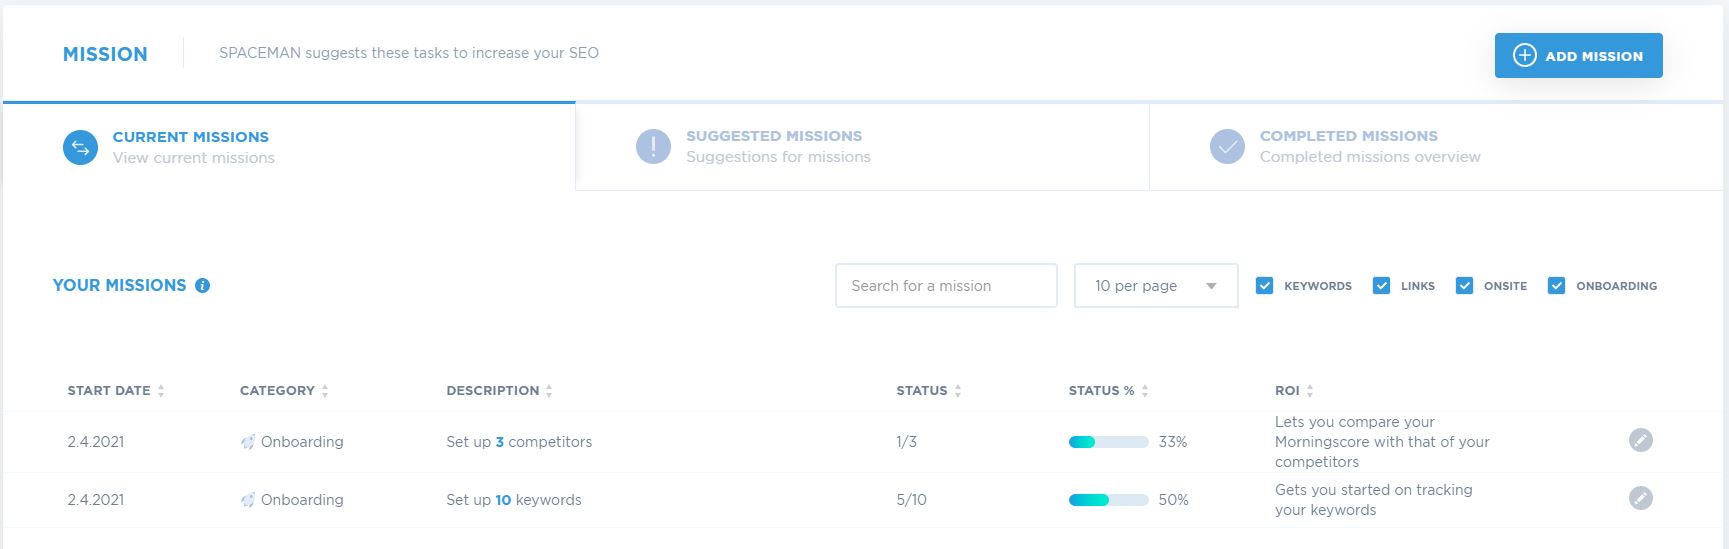Viewport: 1729px width, 549px height.
Task: Click the Add Mission button
Action: pyautogui.click(x=1578, y=56)
